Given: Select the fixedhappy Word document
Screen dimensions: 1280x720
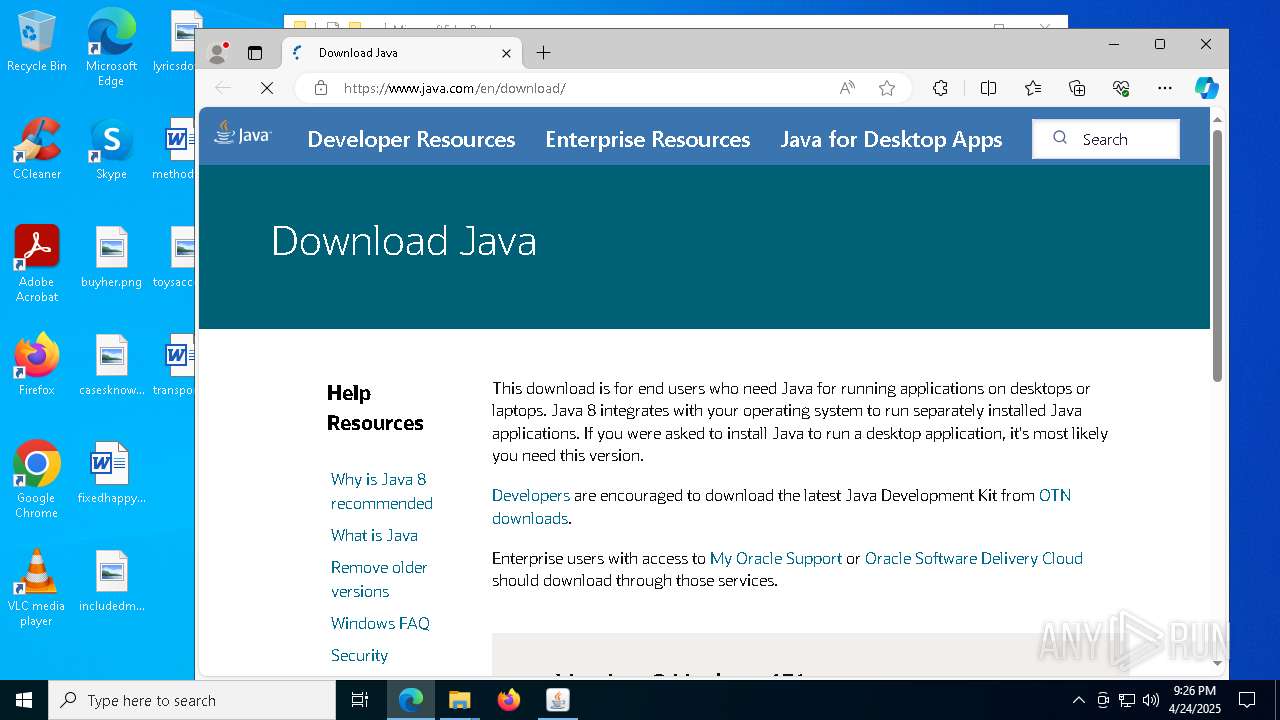Looking at the screenshot, I should point(111,473).
